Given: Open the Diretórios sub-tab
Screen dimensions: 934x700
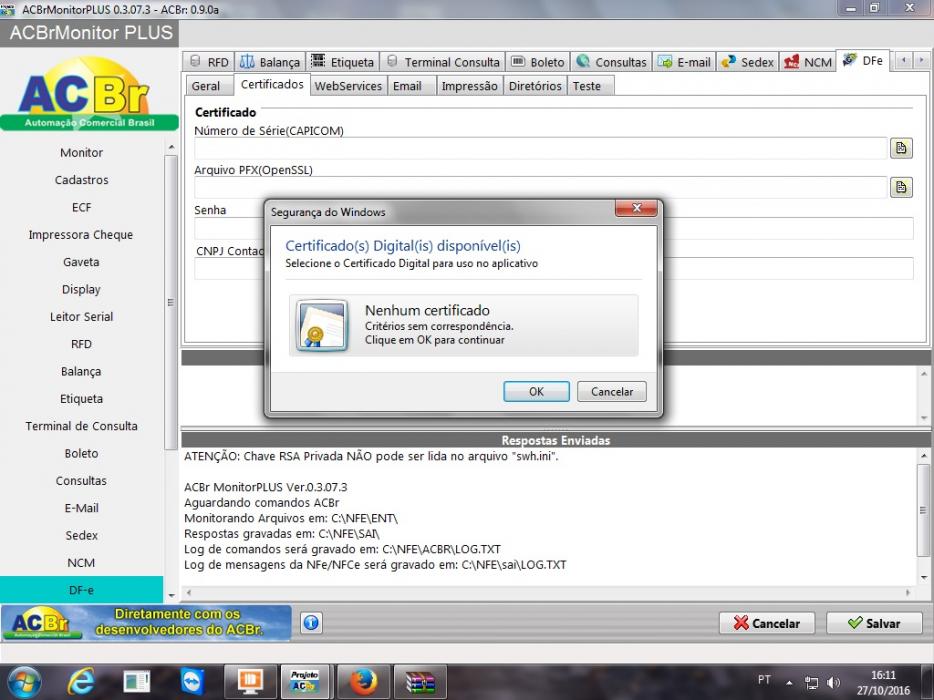Looking at the screenshot, I should [535, 86].
